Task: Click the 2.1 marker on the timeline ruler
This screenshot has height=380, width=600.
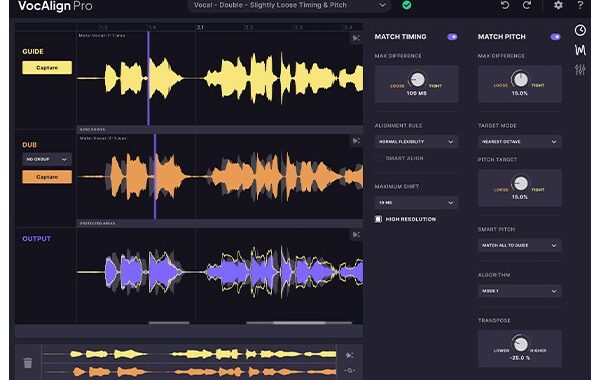Action: [x=200, y=27]
